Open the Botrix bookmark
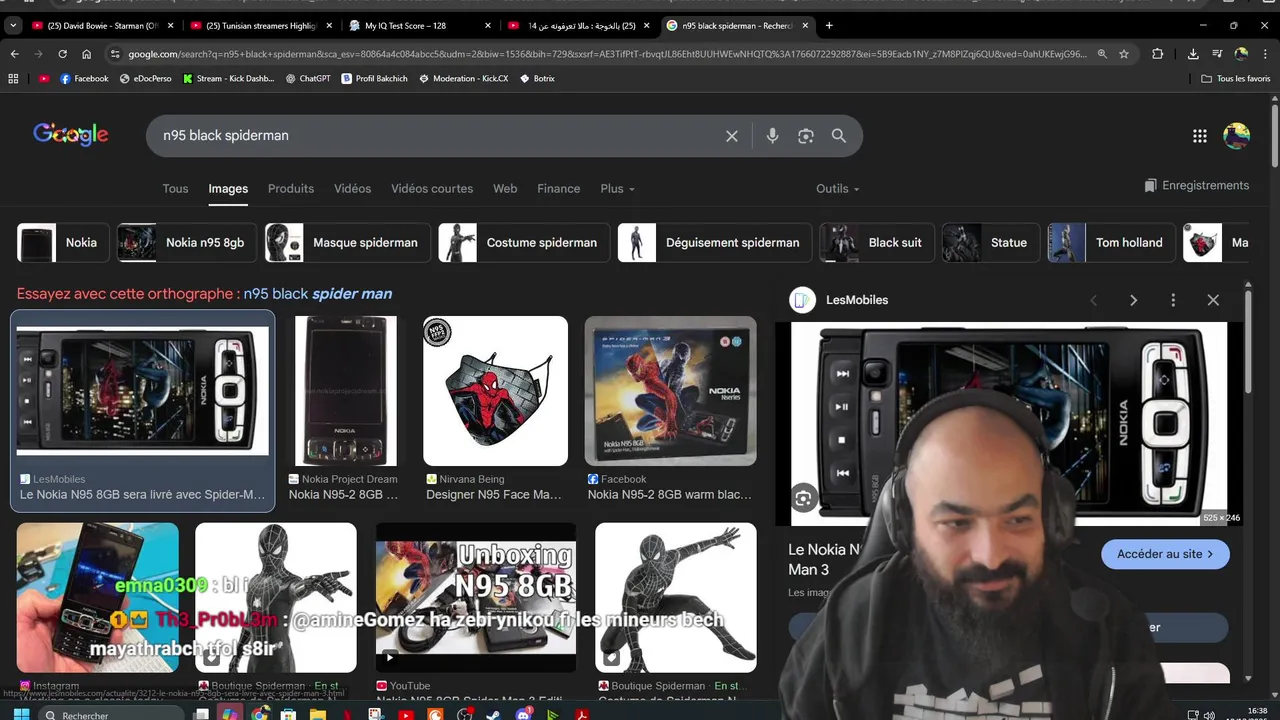Image resolution: width=1280 pixels, height=720 pixels. pos(537,78)
